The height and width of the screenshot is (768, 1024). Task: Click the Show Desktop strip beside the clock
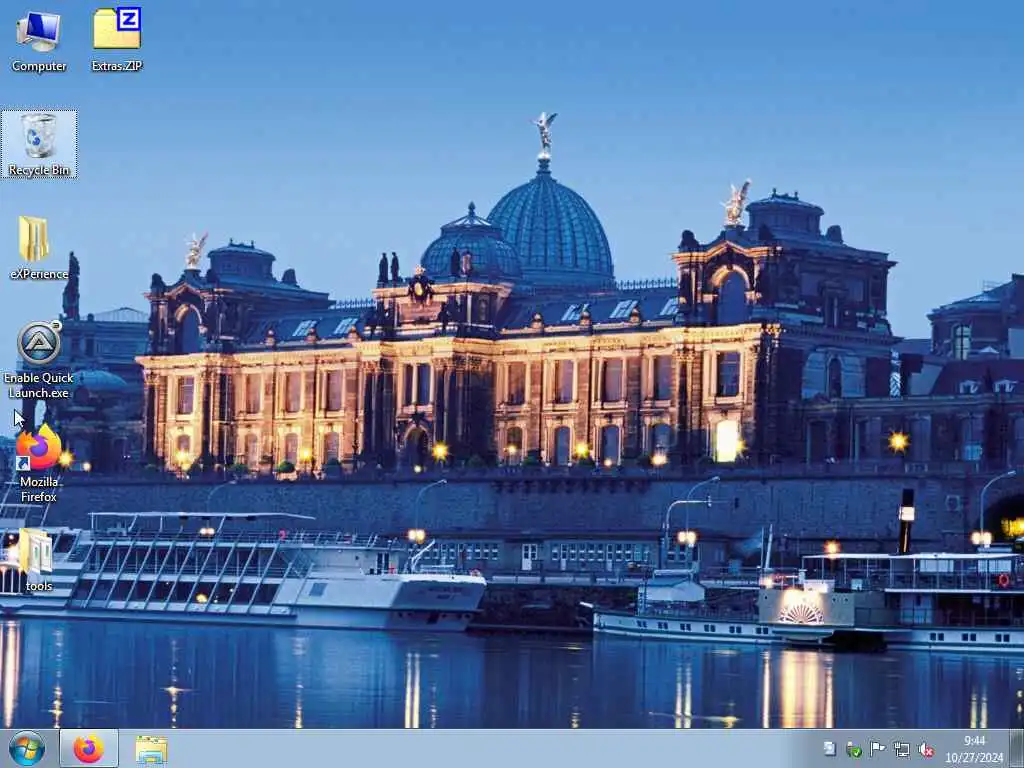point(1017,748)
